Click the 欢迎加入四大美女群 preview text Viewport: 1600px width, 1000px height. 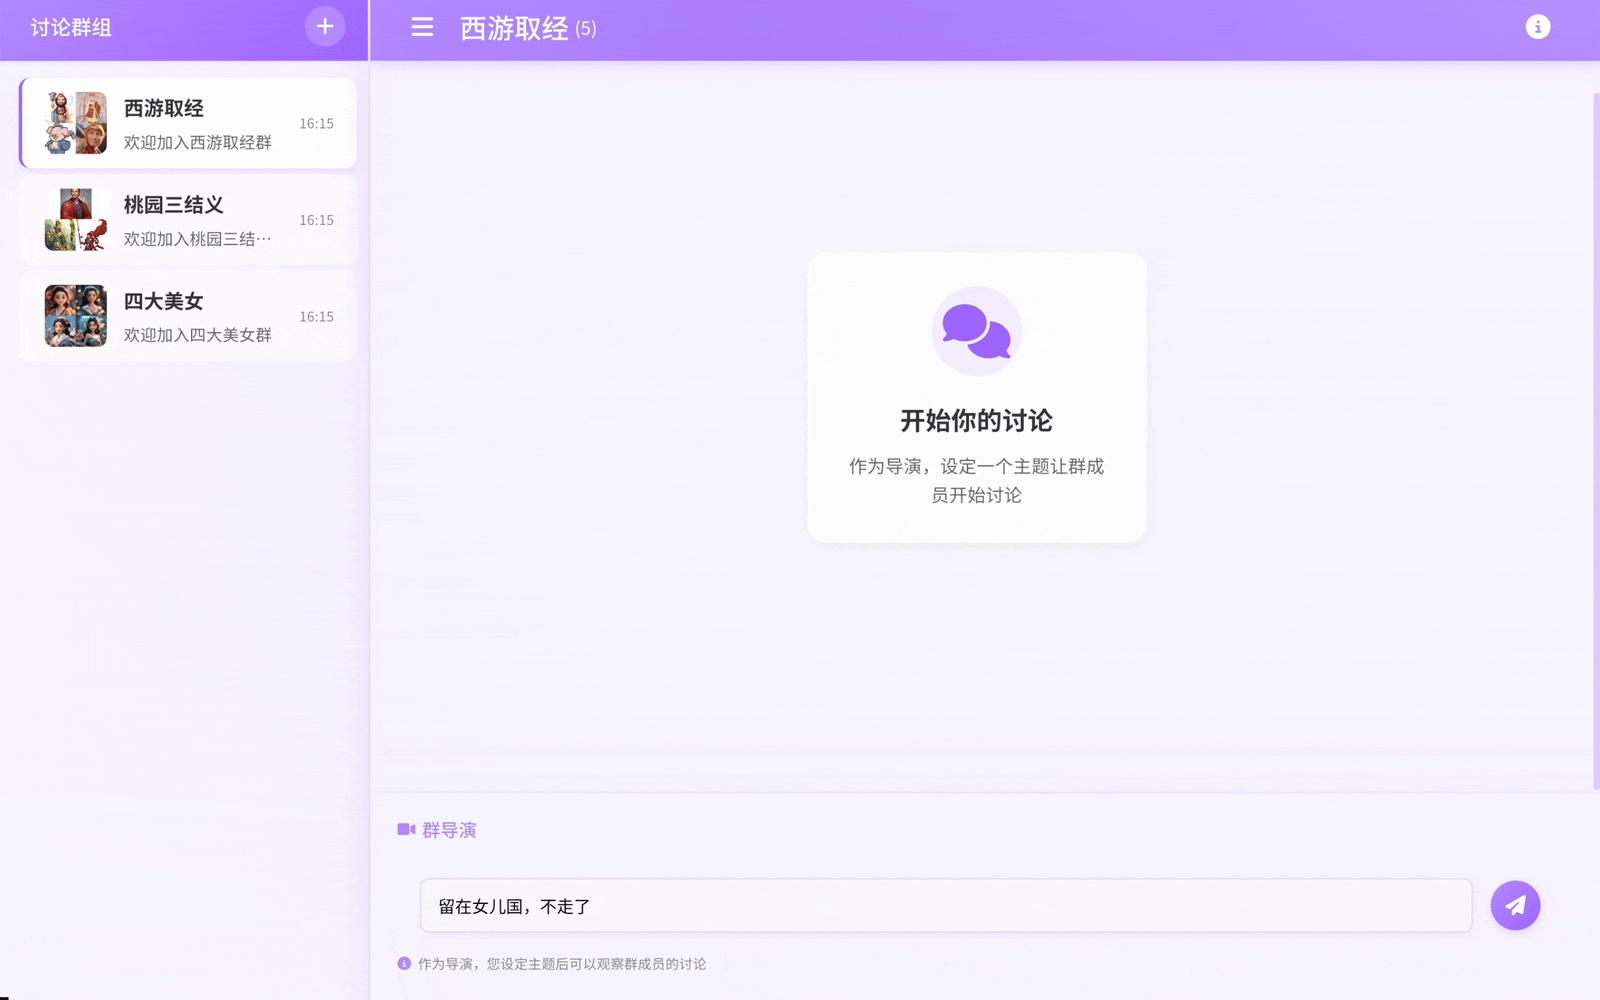click(x=198, y=335)
